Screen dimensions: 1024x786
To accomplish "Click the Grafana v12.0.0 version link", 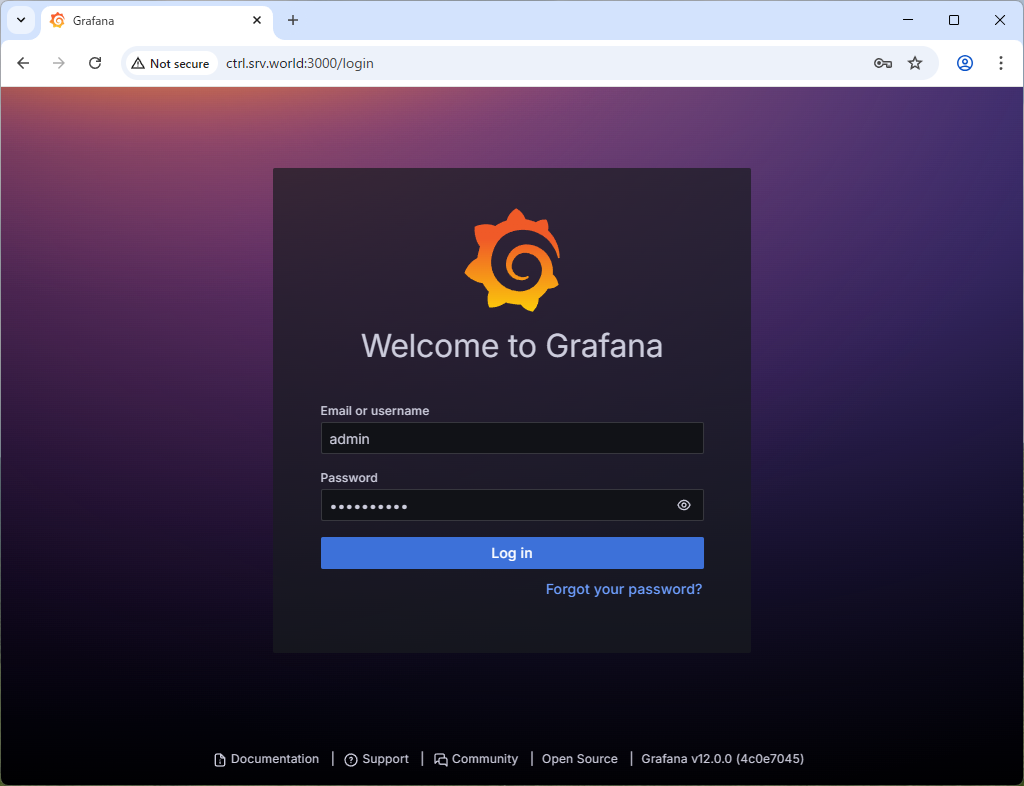I will [722, 759].
